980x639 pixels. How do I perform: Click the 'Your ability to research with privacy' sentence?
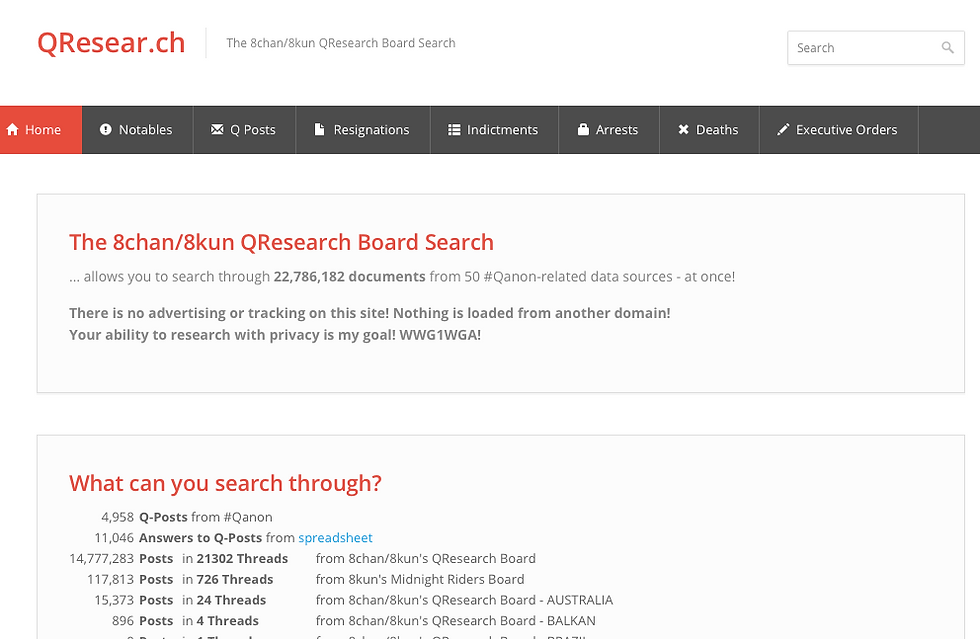pyautogui.click(x=275, y=335)
